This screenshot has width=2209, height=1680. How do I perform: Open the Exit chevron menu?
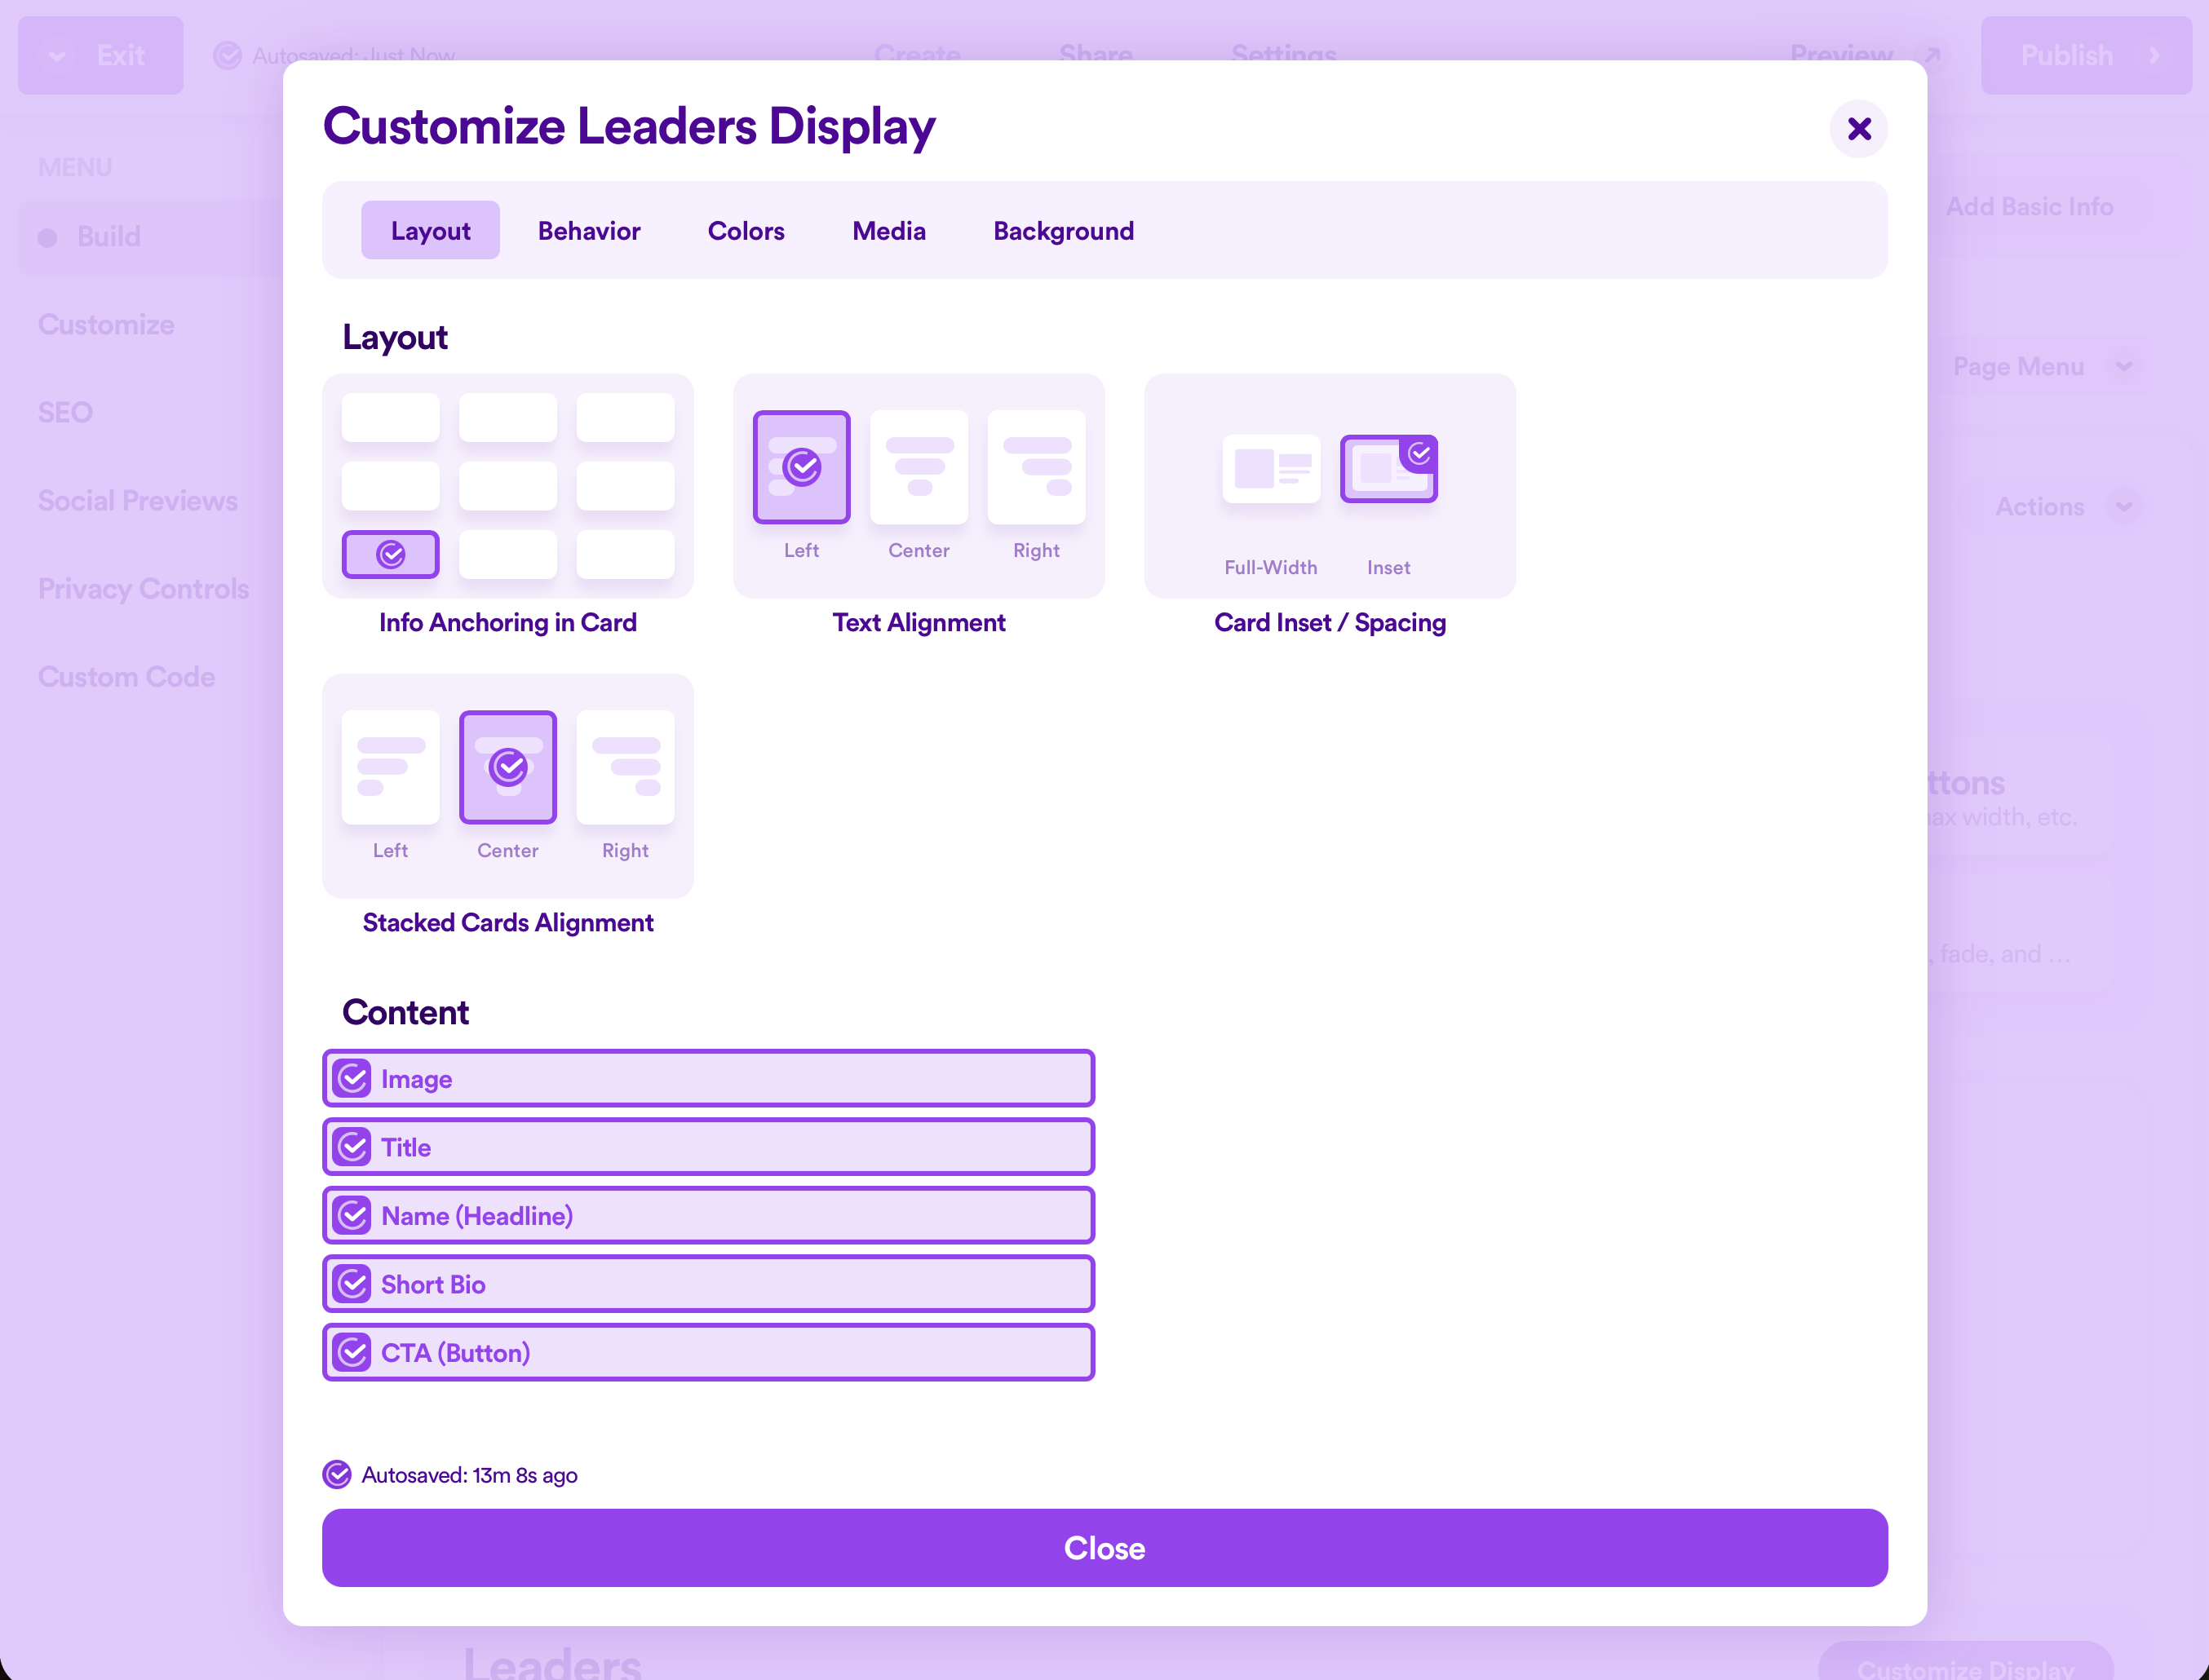tap(57, 56)
